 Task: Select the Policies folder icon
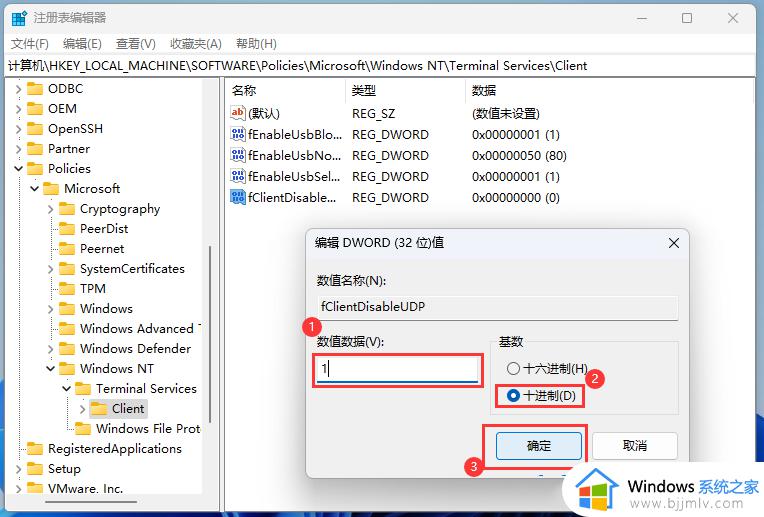(x=35, y=169)
